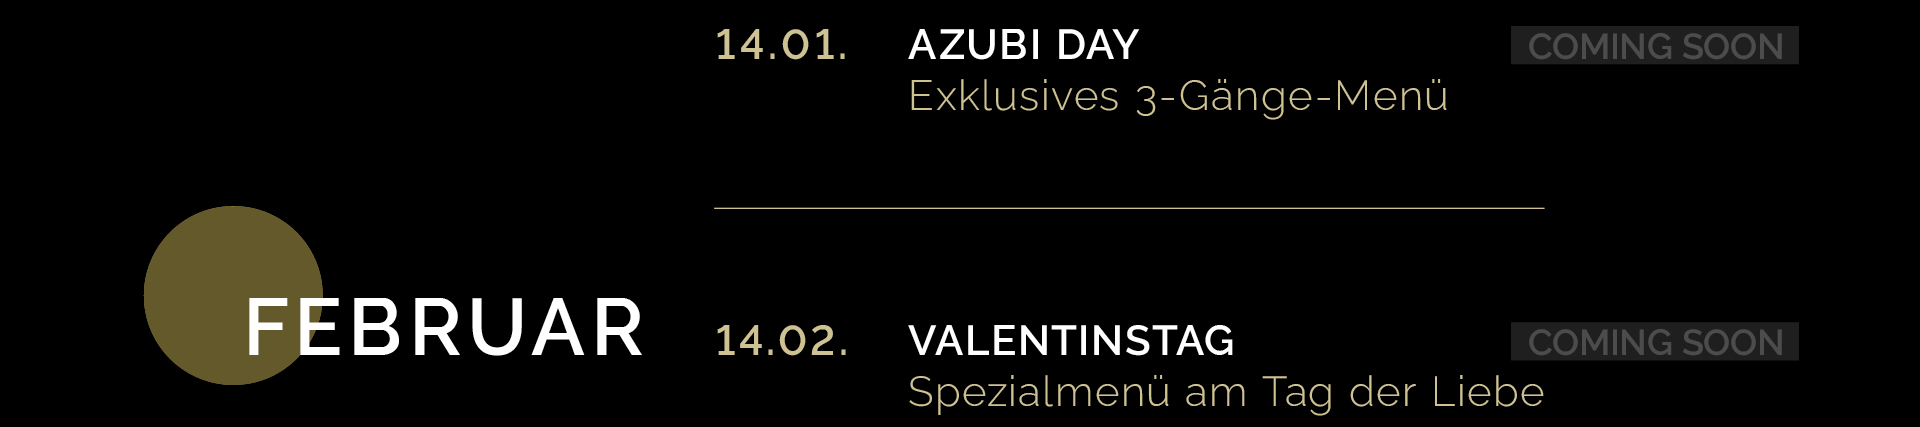Image resolution: width=1920 pixels, height=427 pixels.
Task: Select the 14.01. event date
Action: (x=781, y=45)
